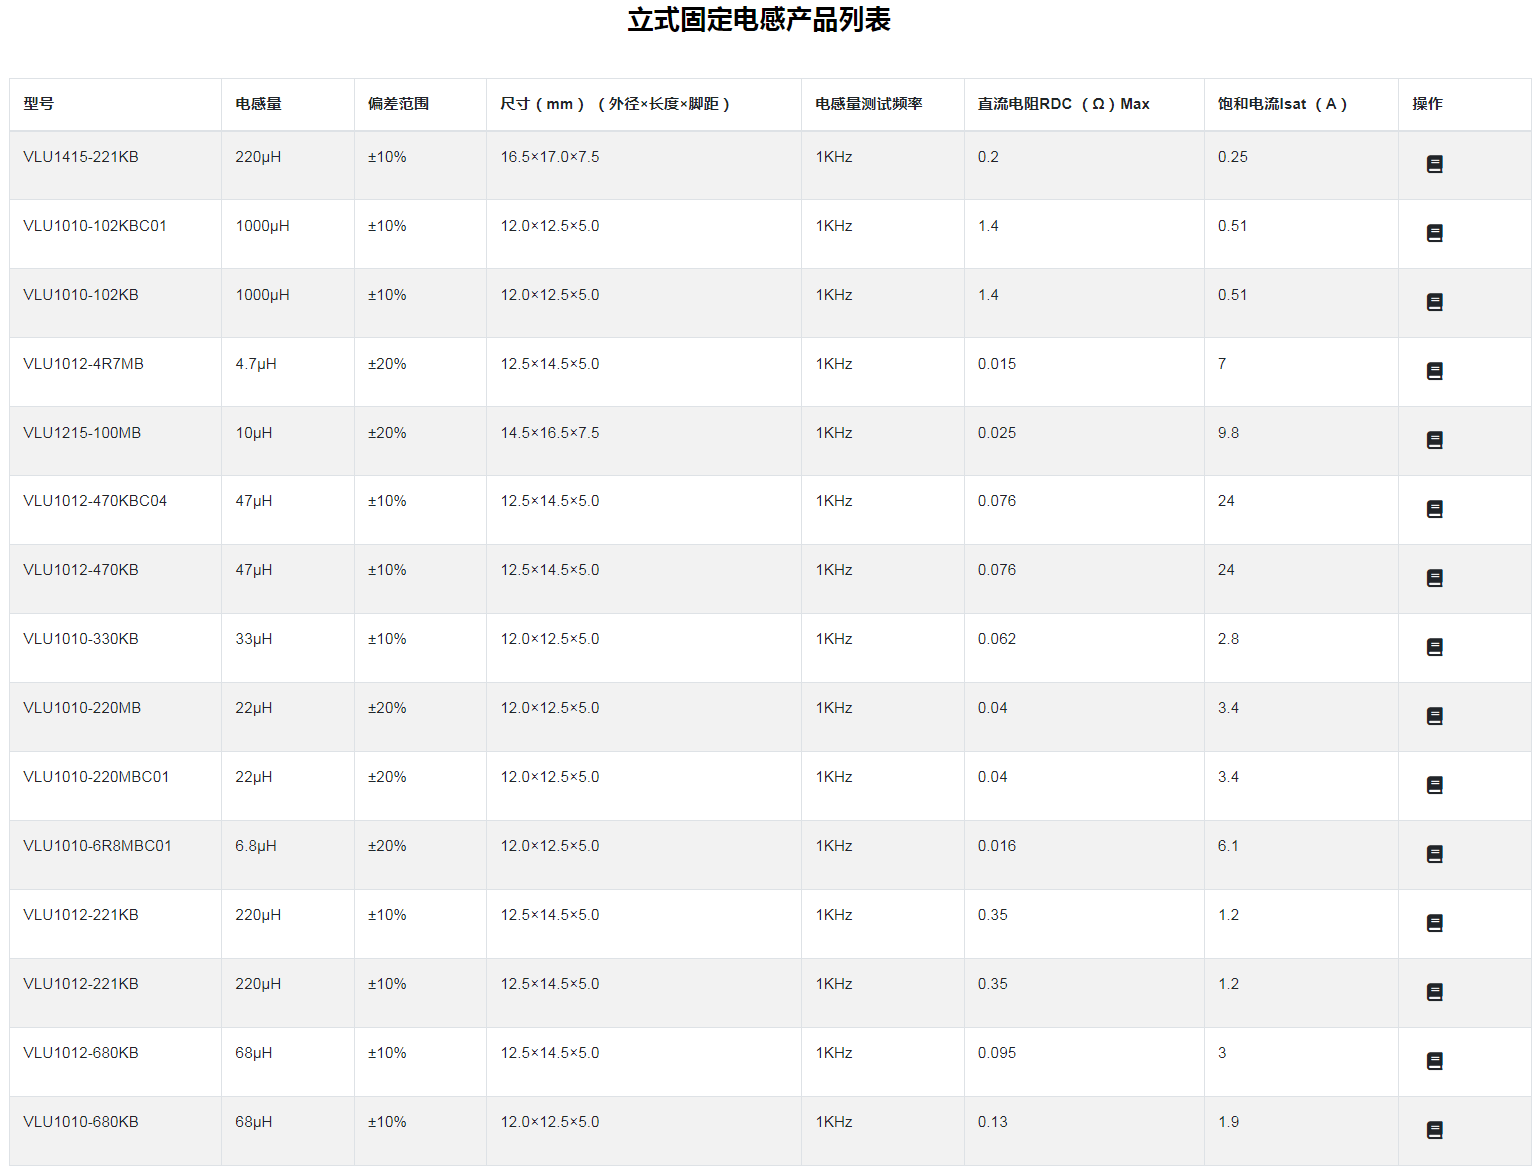Viewport: 1540px width, 1171px height.
Task: Open the operation icon for VLU1010-6R8MBC01
Action: [1434, 854]
